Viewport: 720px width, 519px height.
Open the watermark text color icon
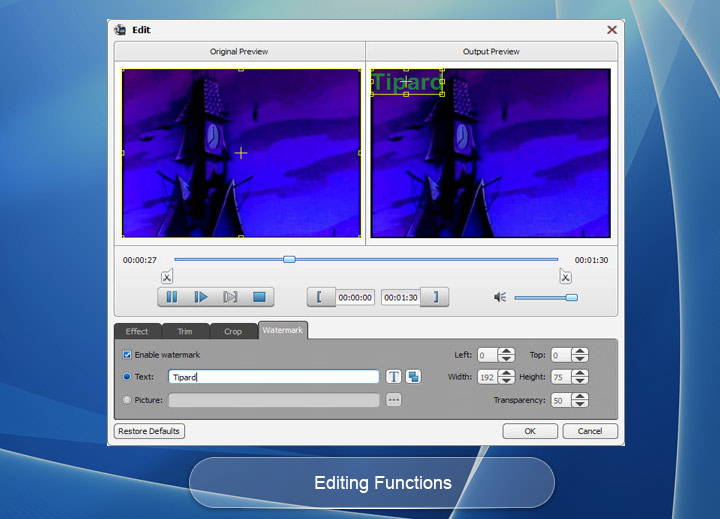point(414,377)
